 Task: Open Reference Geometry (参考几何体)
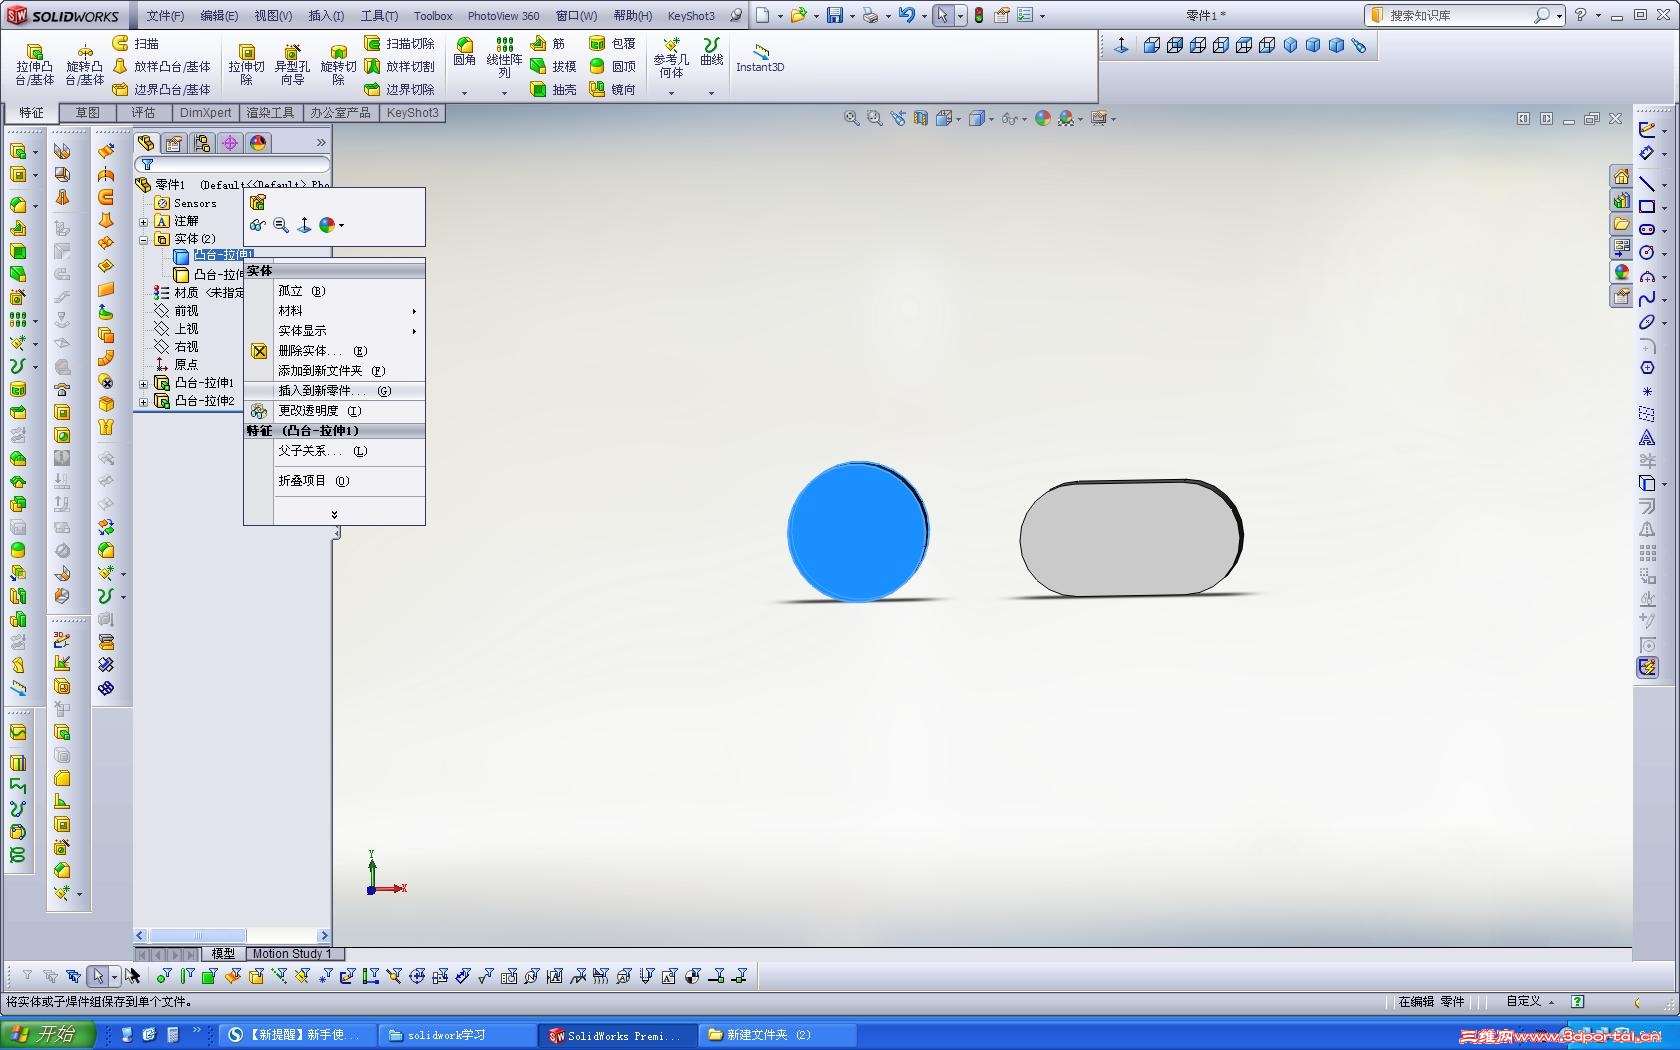[671, 58]
